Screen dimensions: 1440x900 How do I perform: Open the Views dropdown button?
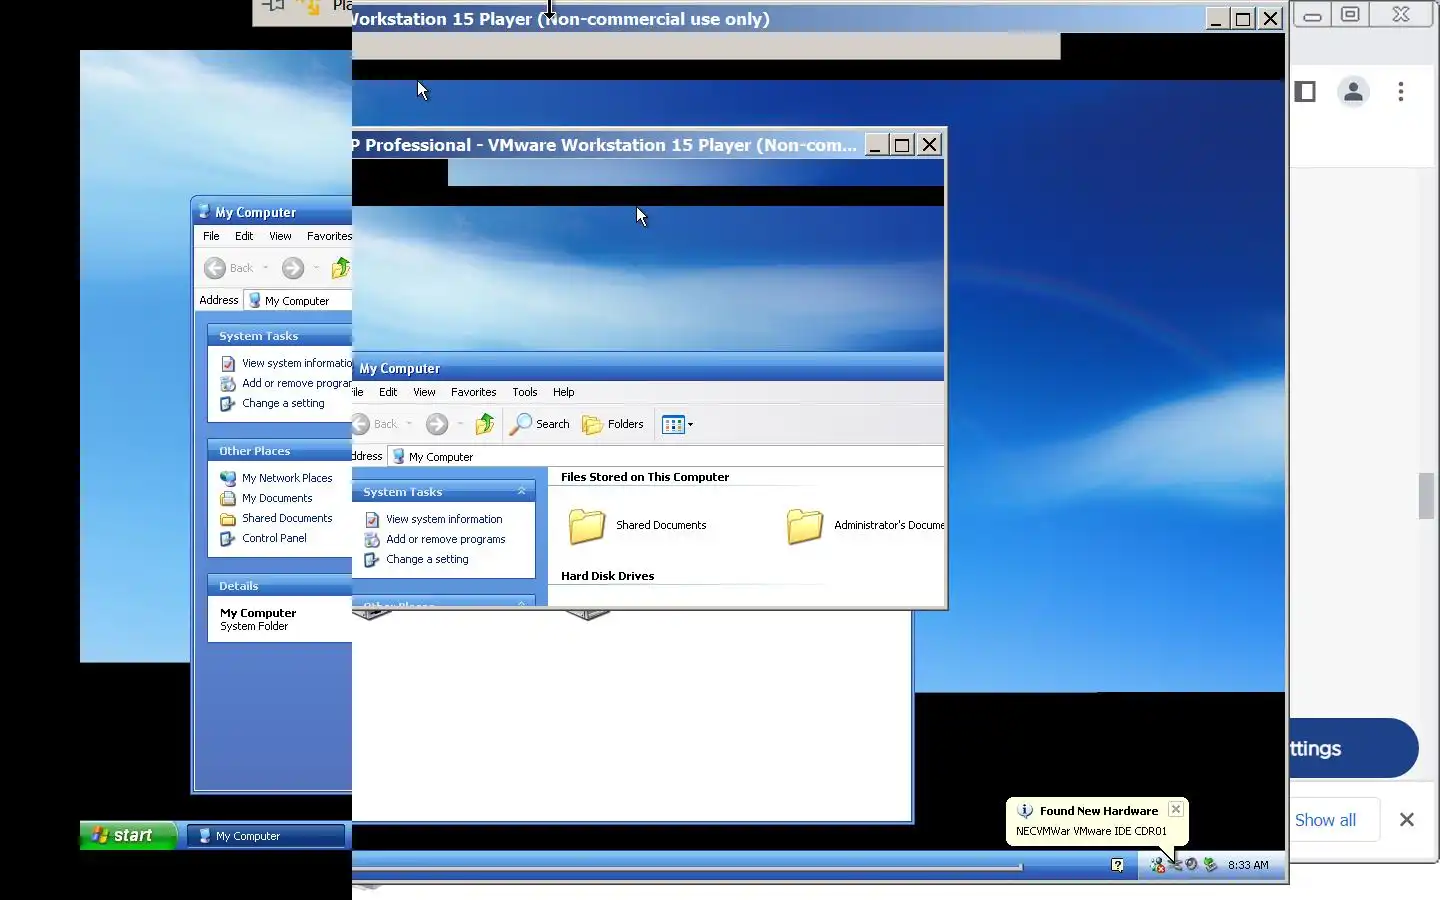point(678,424)
